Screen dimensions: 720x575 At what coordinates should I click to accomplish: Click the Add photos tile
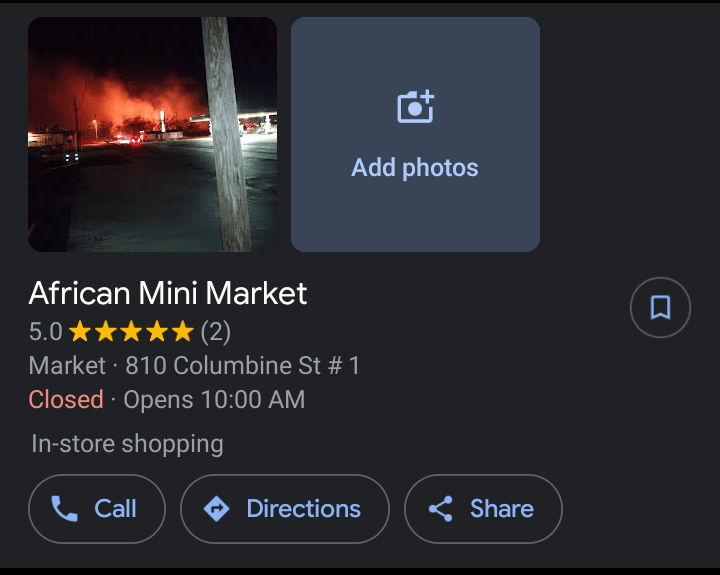tap(415, 134)
